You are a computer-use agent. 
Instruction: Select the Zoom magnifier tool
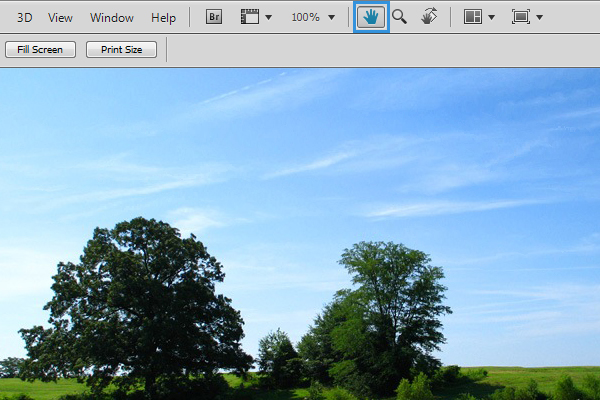399,17
